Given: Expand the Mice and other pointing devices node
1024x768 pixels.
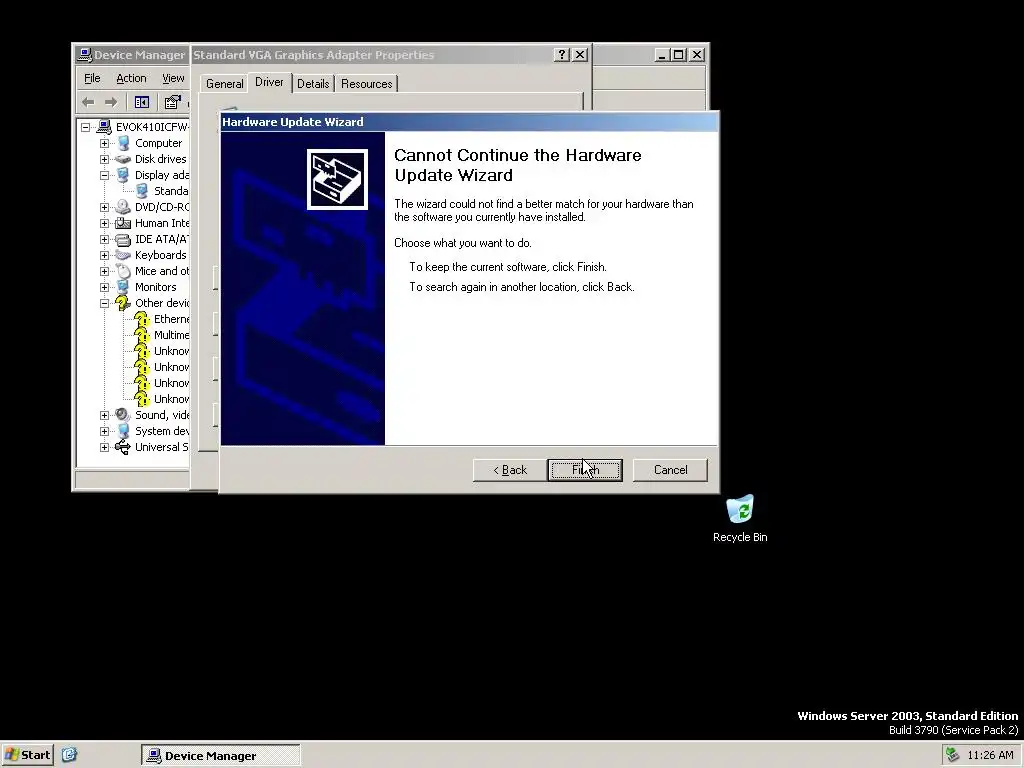Looking at the screenshot, I should pyautogui.click(x=104, y=271).
